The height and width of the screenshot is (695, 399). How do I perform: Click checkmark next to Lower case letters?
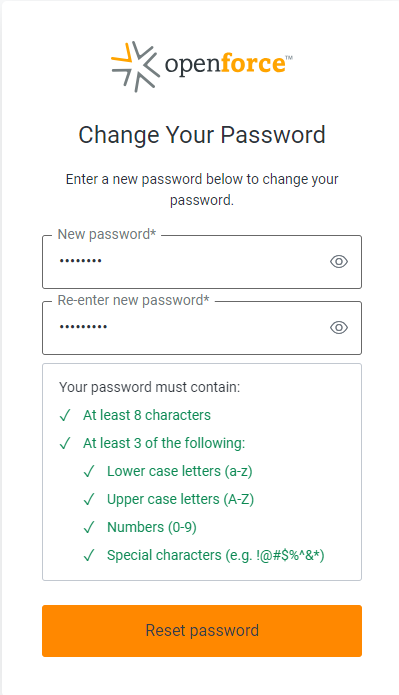coord(89,471)
